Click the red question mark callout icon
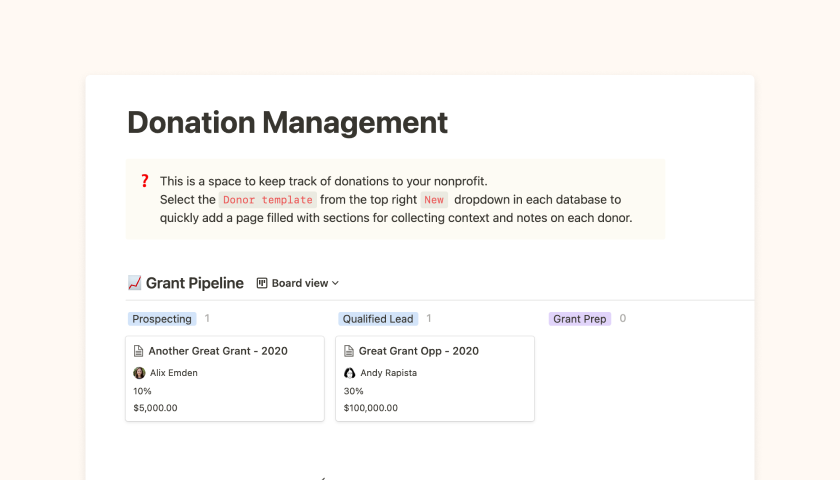The image size is (840, 480). pyautogui.click(x=144, y=181)
